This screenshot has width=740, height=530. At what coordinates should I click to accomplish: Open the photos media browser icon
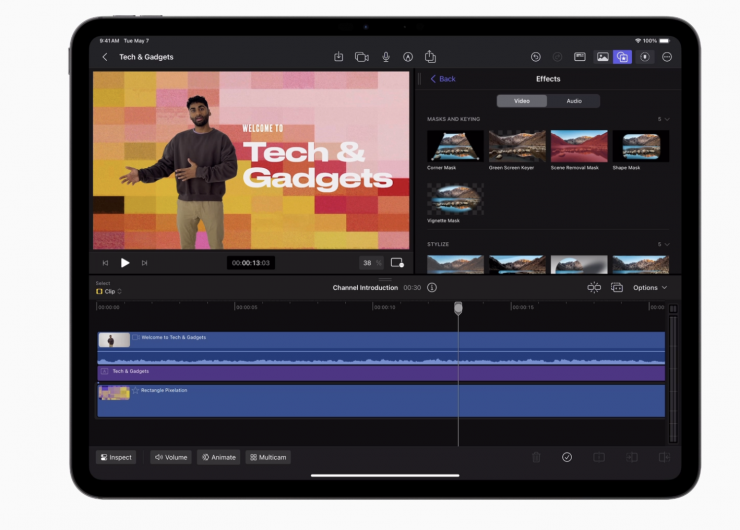point(602,57)
